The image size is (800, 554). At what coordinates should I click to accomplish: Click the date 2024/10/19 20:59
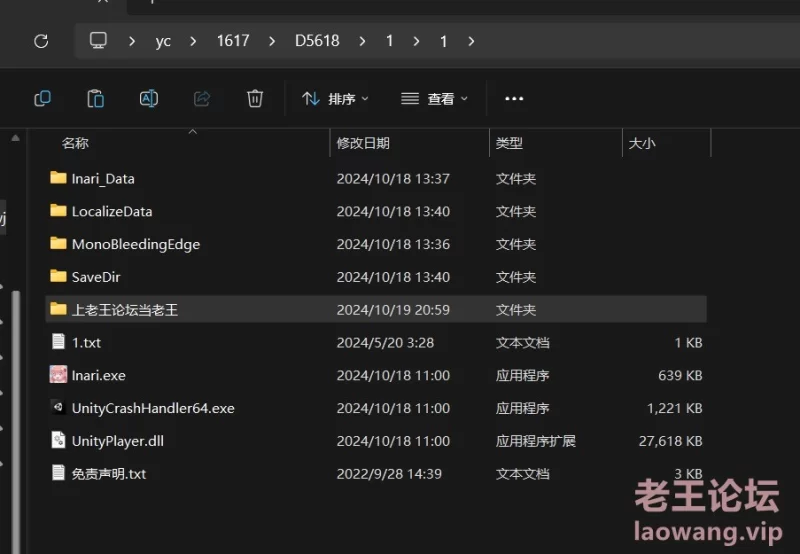393,310
